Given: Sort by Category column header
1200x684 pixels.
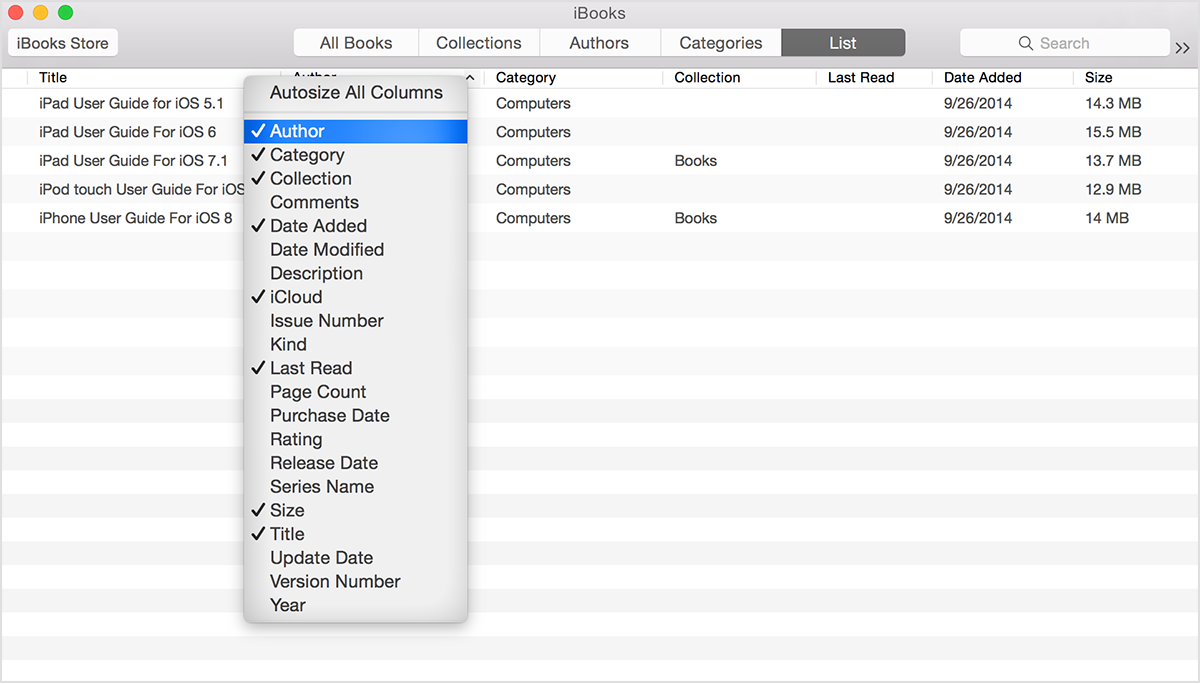Looking at the screenshot, I should tap(526, 77).
